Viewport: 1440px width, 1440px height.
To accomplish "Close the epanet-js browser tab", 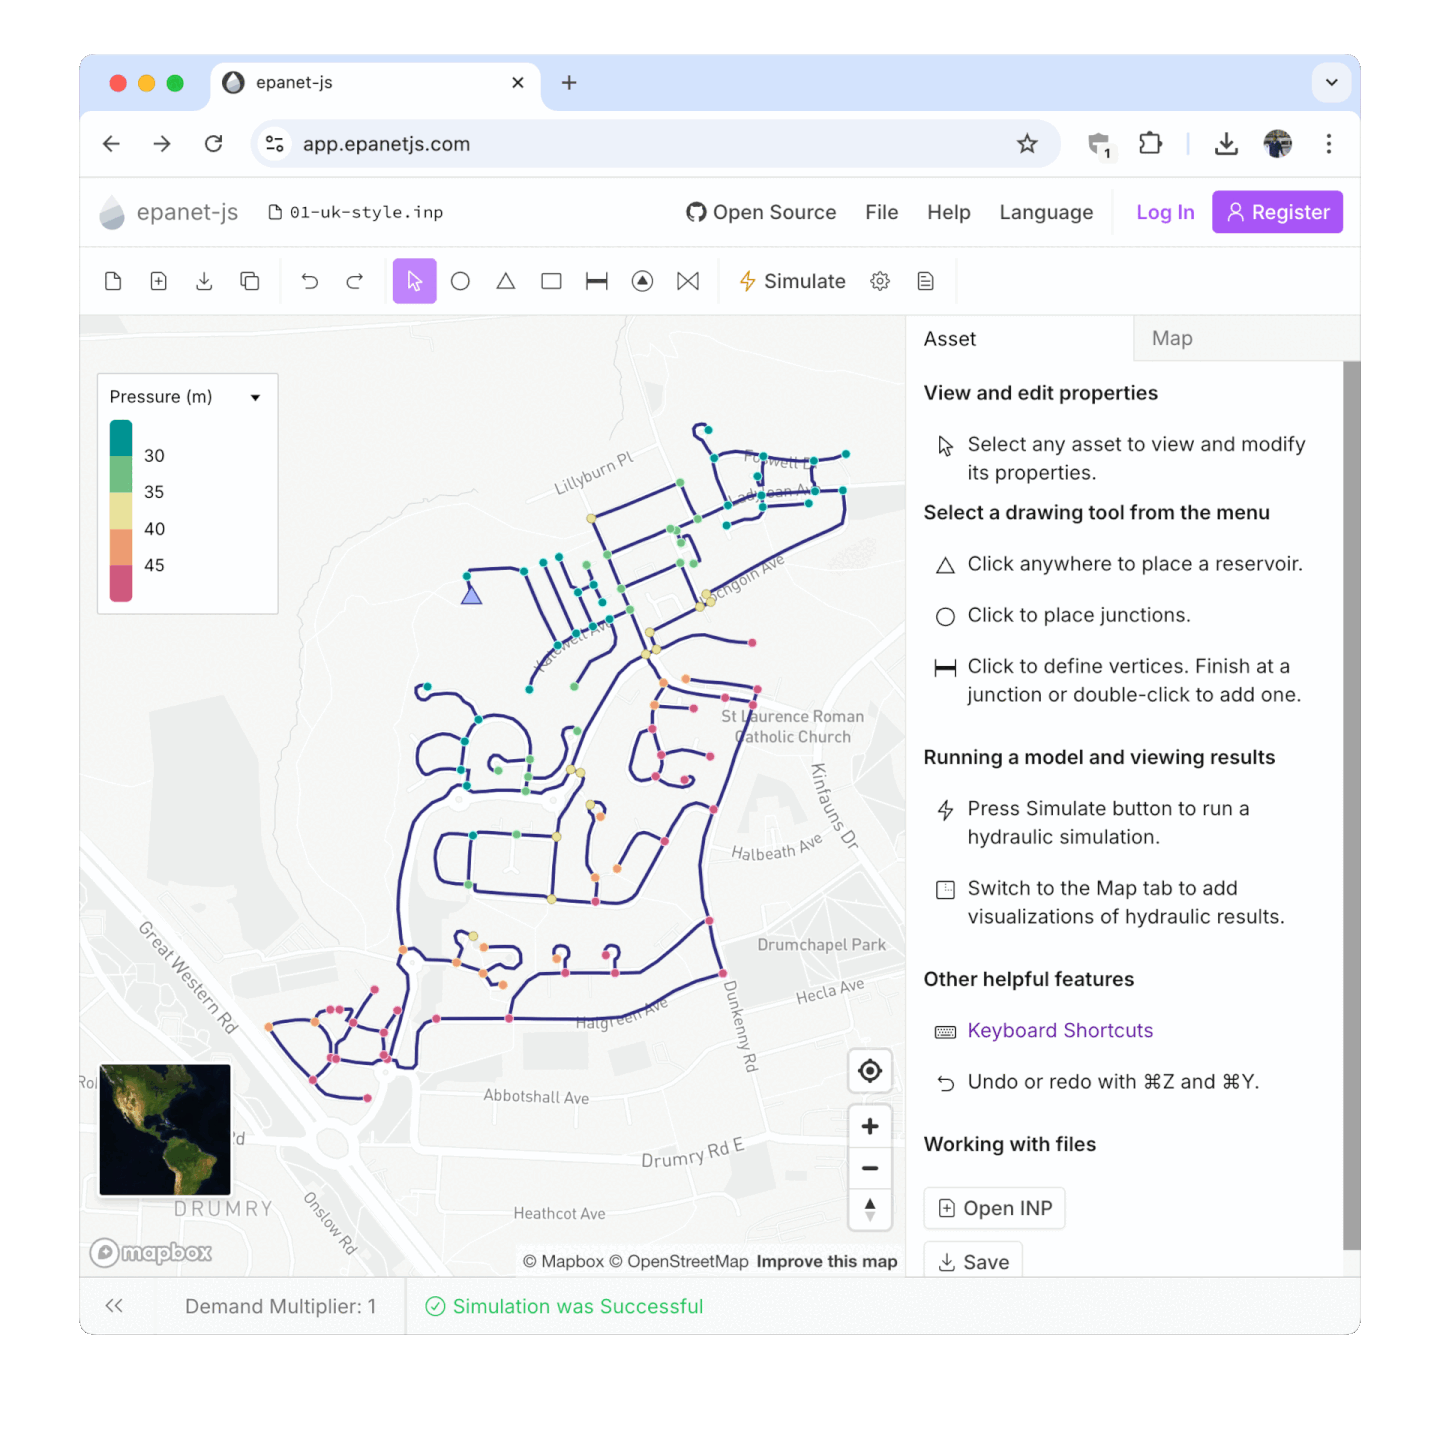I will pyautogui.click(x=518, y=83).
